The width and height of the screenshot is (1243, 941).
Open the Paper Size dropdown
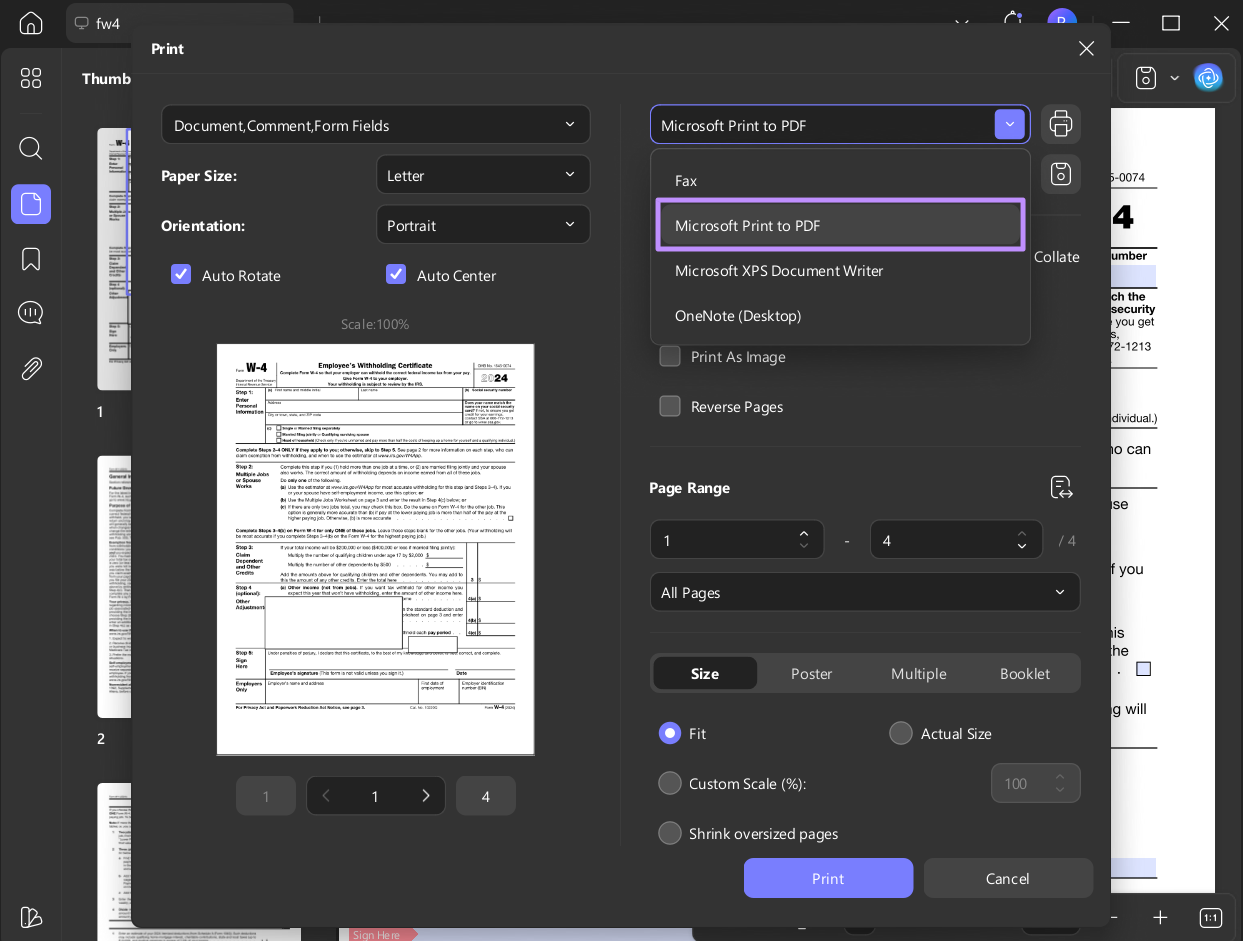(x=483, y=174)
